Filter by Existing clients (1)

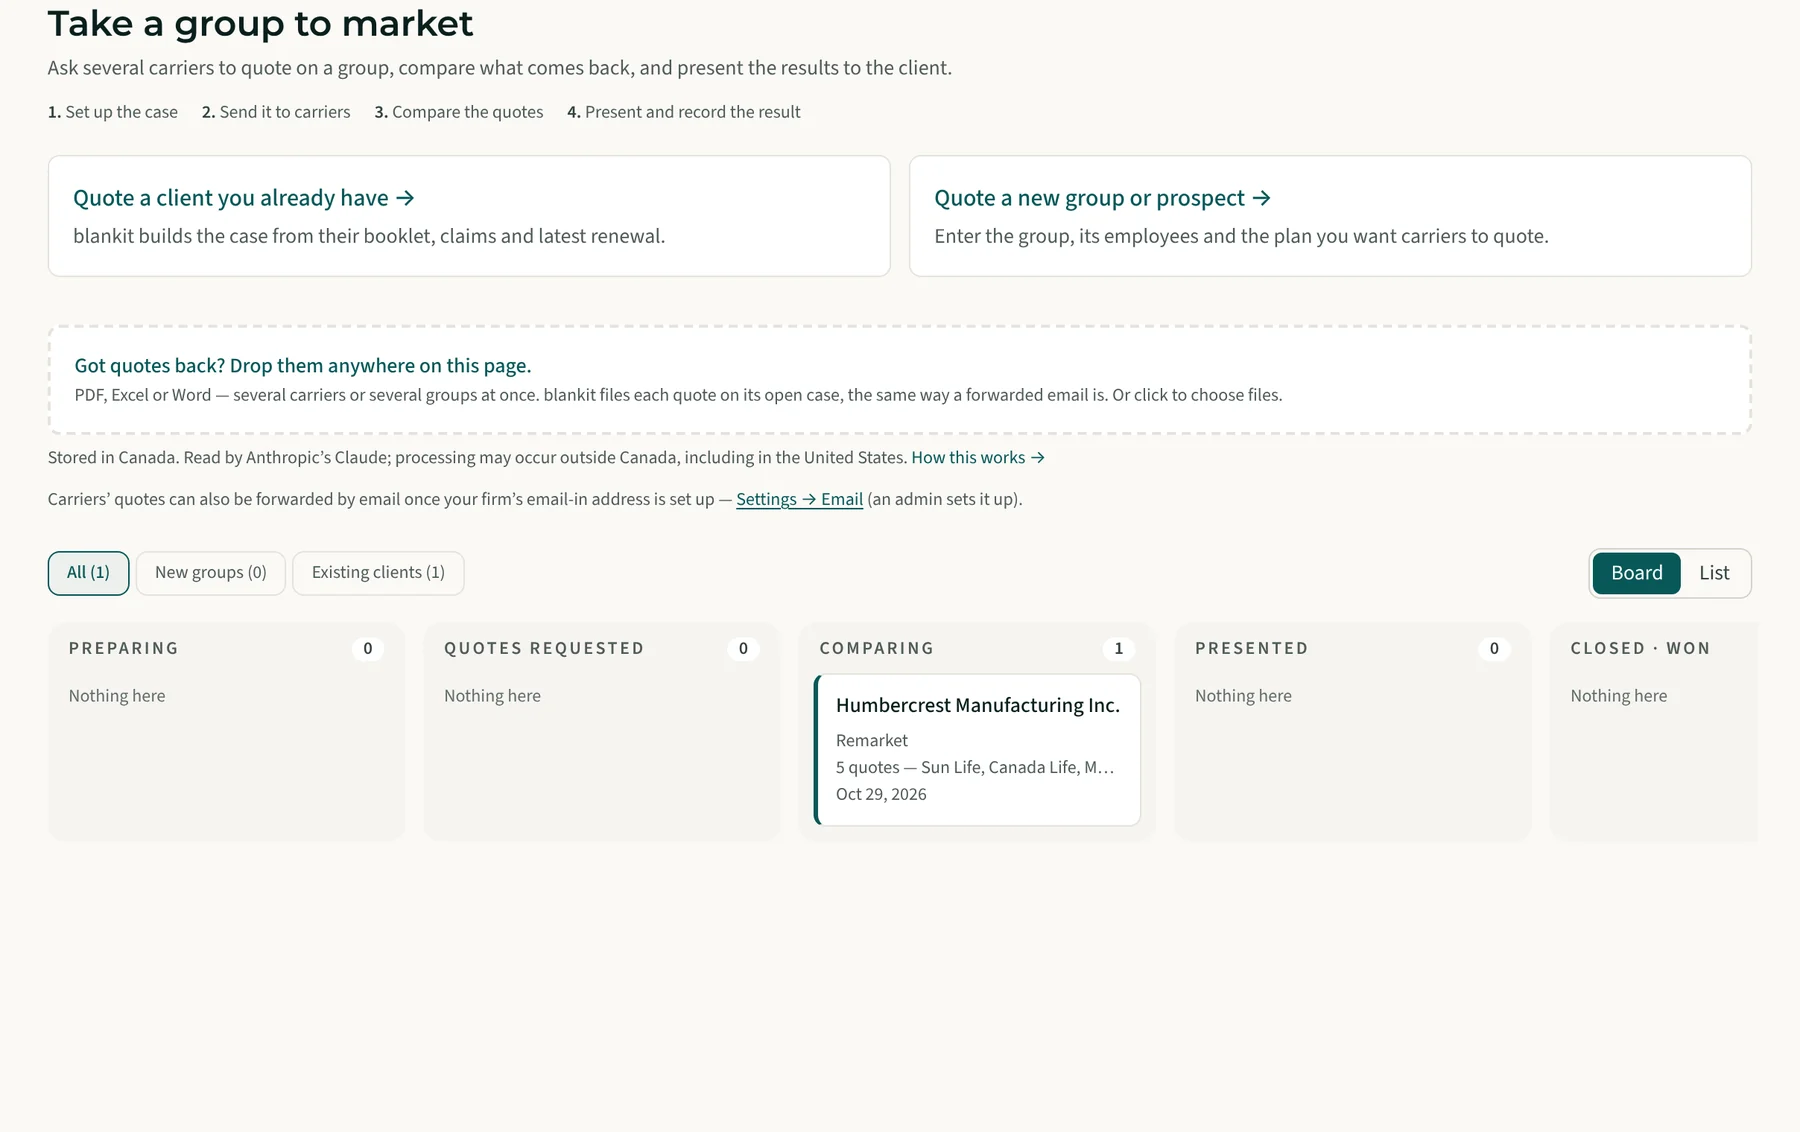378,573
